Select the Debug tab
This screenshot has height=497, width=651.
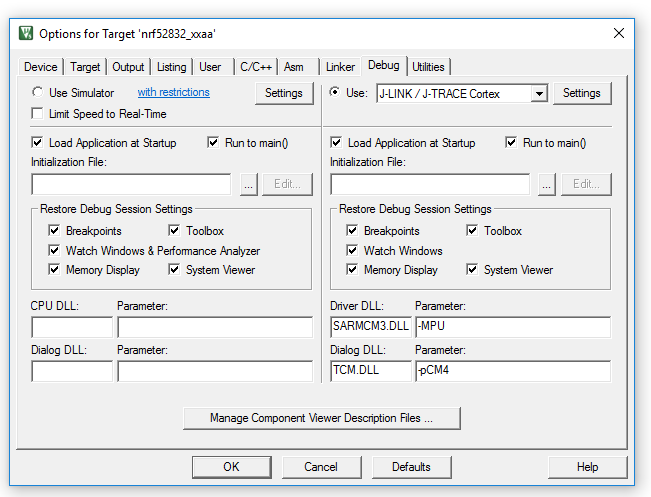pos(384,65)
